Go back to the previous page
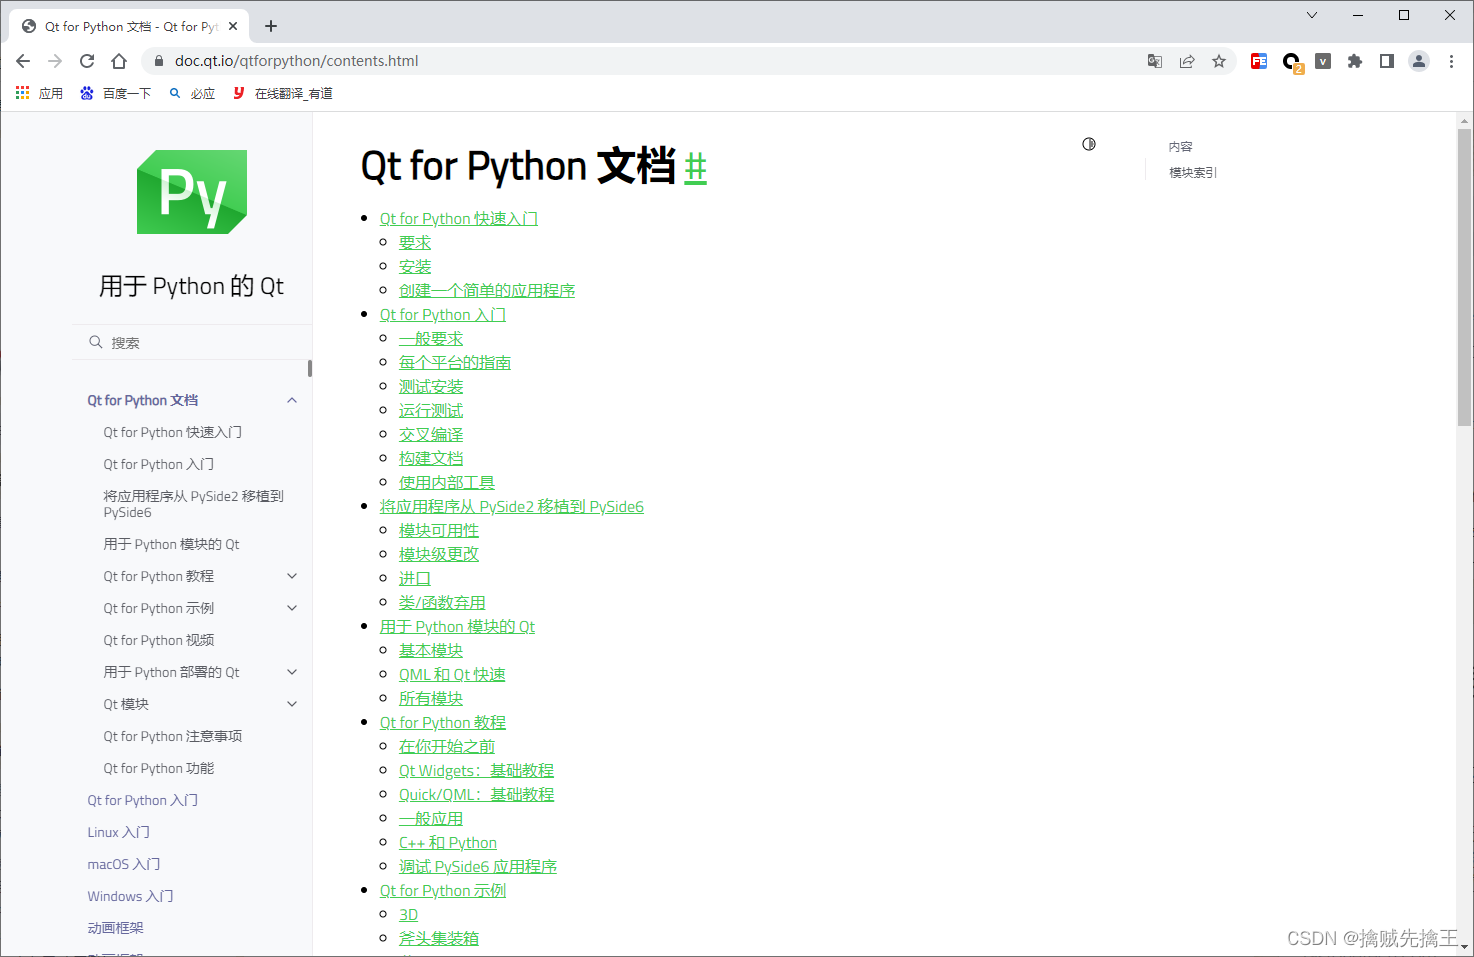The width and height of the screenshot is (1474, 957). click(x=23, y=61)
